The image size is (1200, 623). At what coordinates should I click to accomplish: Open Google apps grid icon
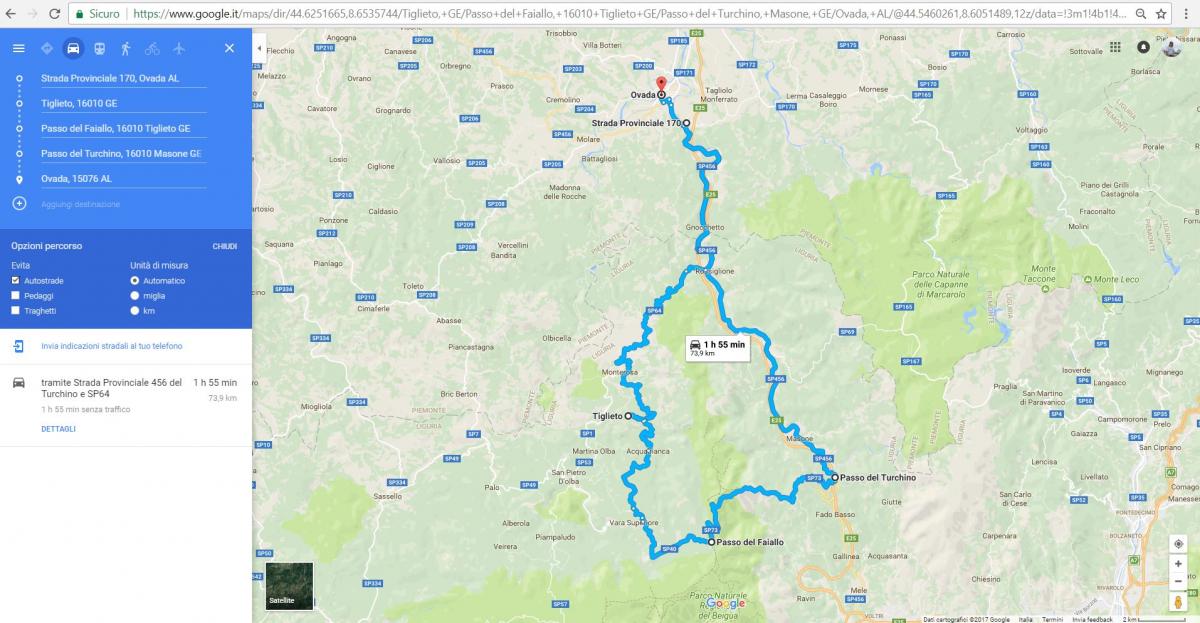[1115, 46]
